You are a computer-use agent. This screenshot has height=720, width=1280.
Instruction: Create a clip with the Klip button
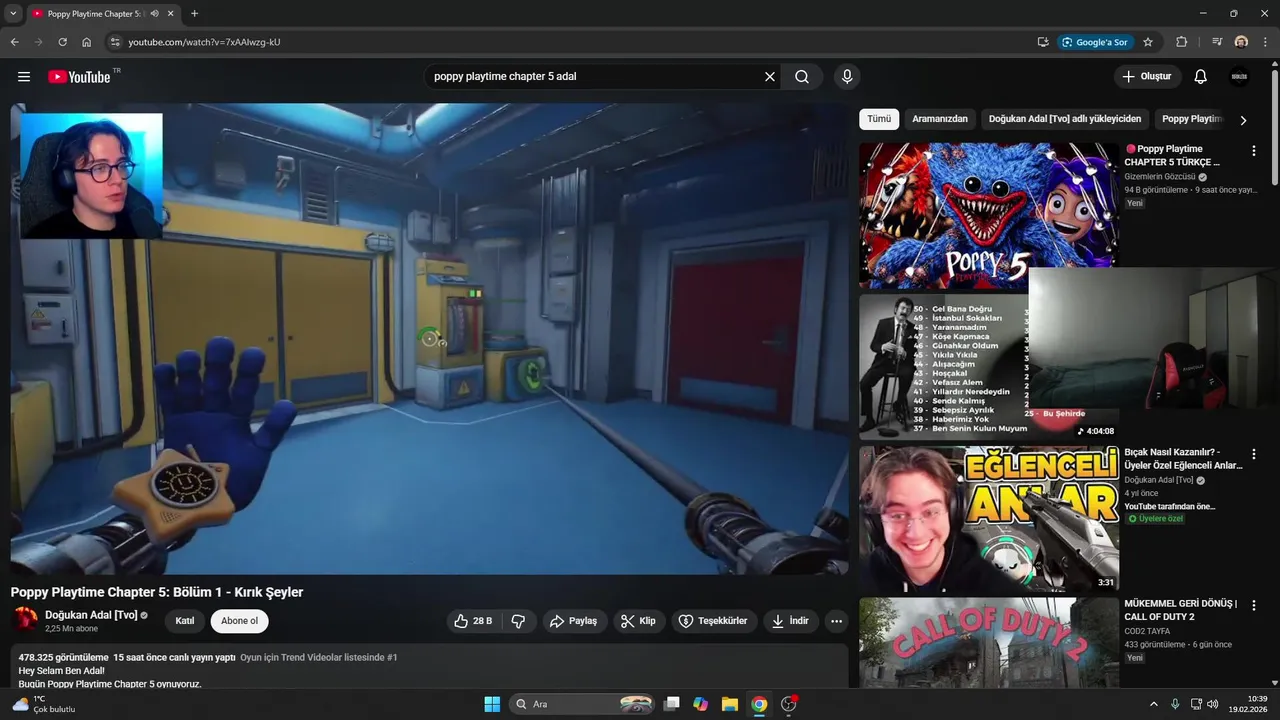(639, 621)
